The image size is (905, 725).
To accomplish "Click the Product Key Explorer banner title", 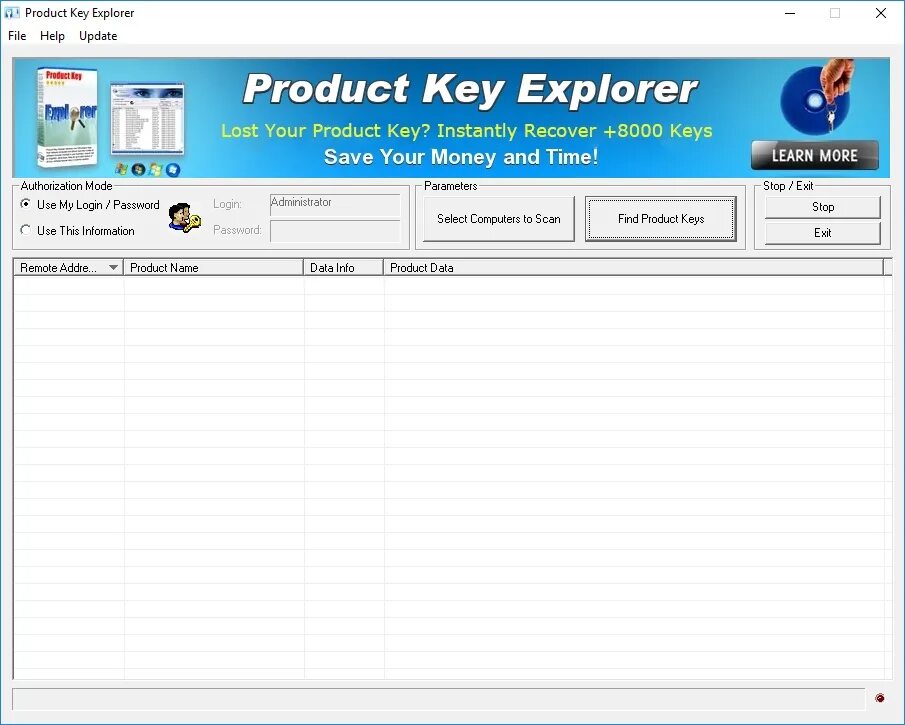I will tap(470, 89).
